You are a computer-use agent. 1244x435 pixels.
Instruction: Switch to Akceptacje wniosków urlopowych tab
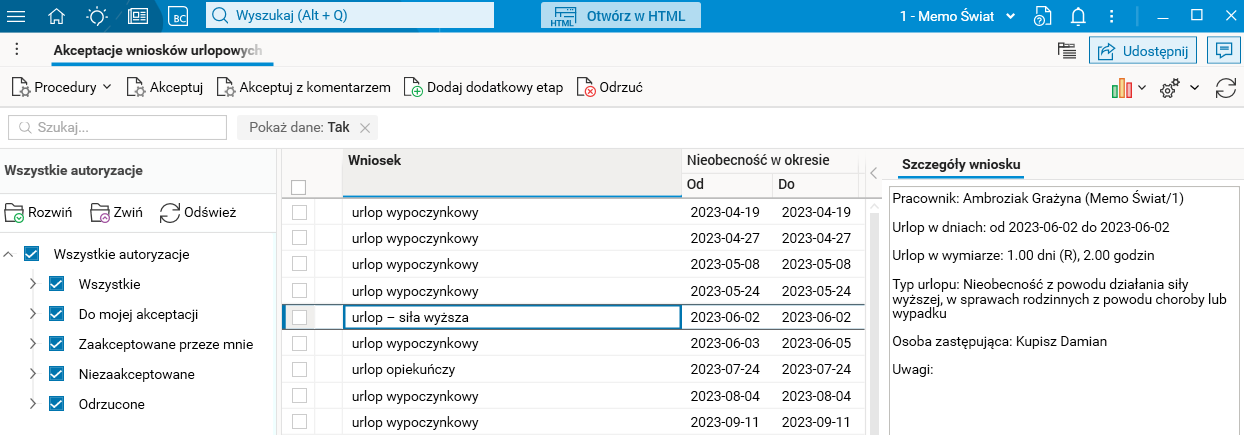click(x=157, y=50)
